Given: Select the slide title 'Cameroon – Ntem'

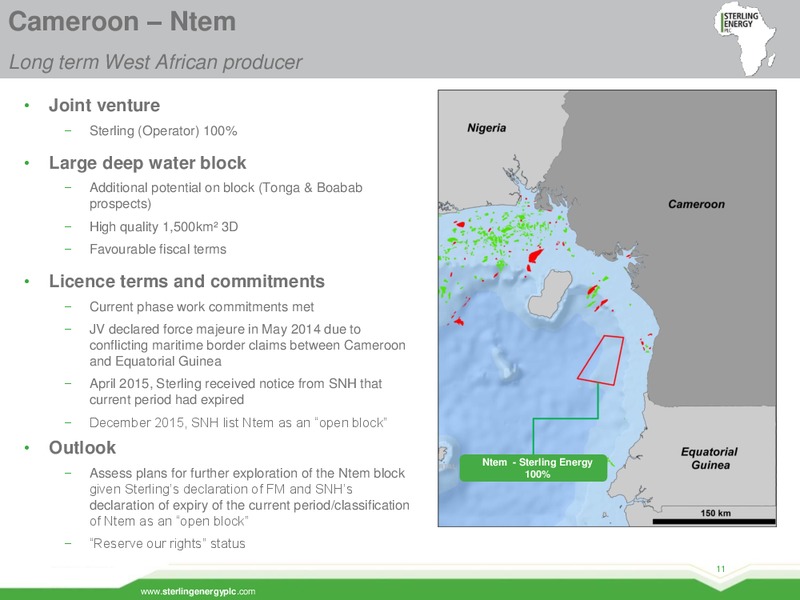Looking at the screenshot, I should pyautogui.click(x=122, y=22).
